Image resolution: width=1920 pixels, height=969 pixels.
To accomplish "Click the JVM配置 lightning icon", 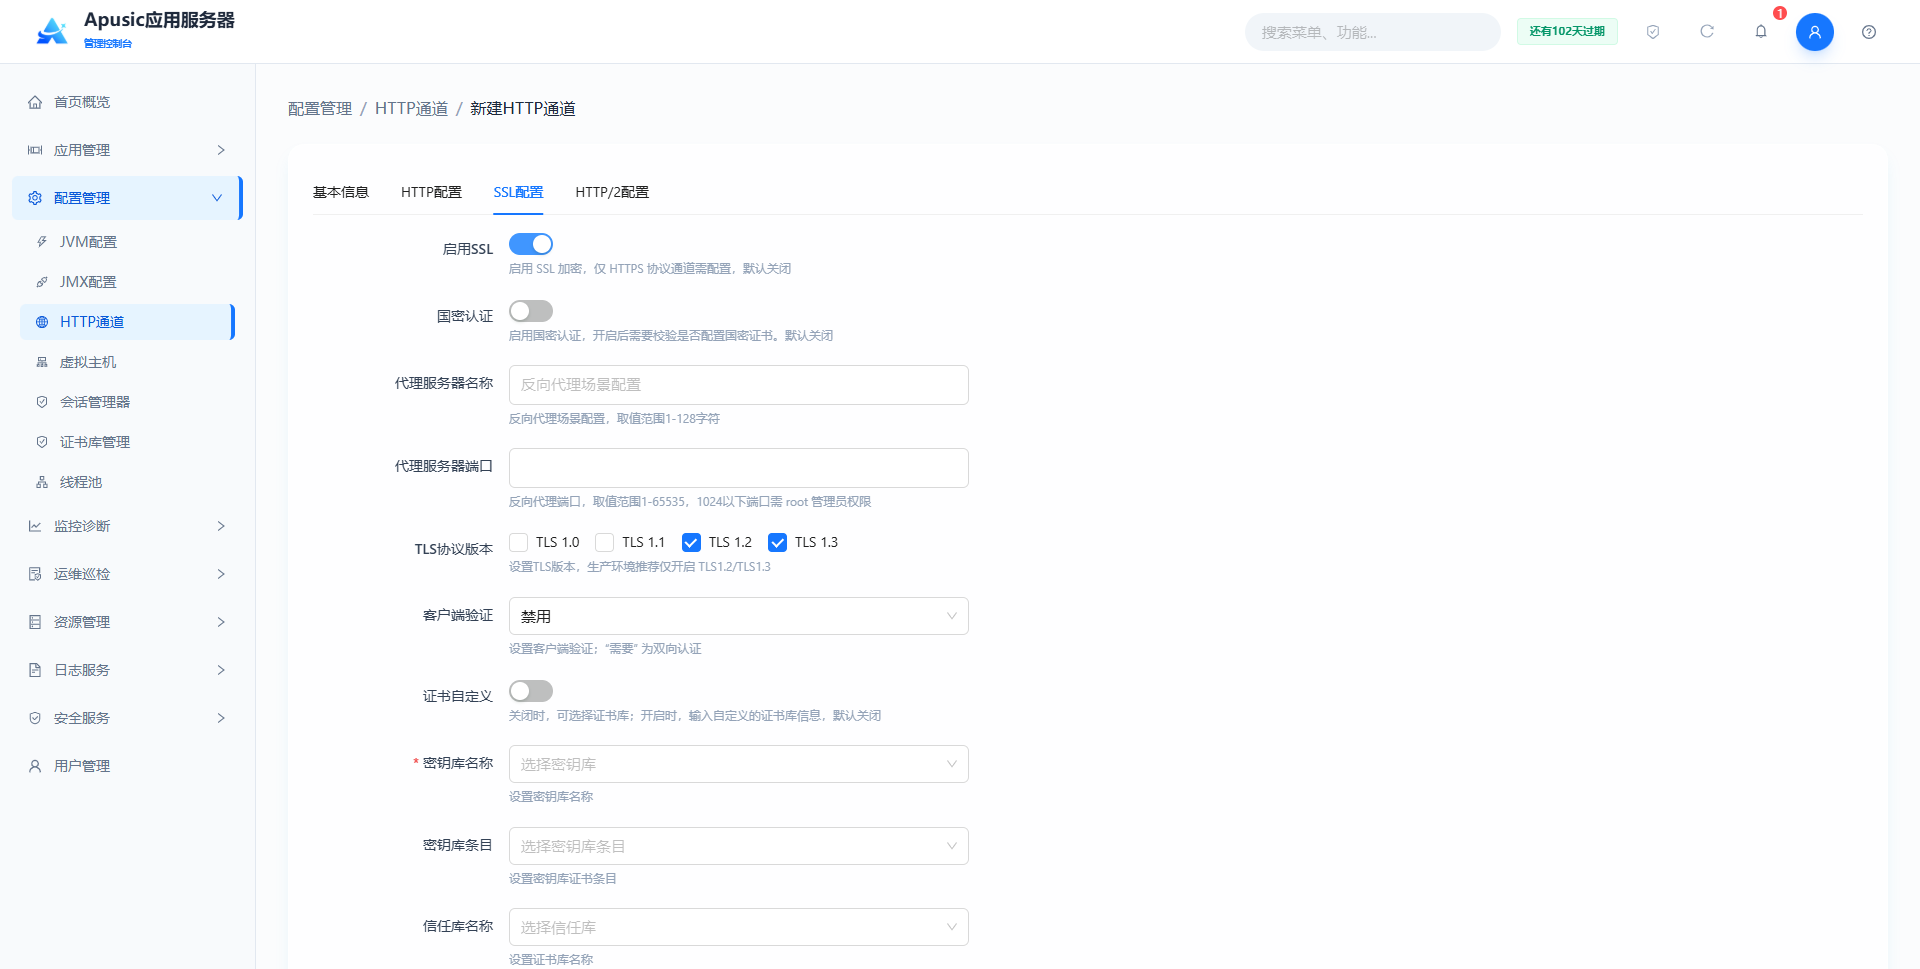I will tap(42, 242).
